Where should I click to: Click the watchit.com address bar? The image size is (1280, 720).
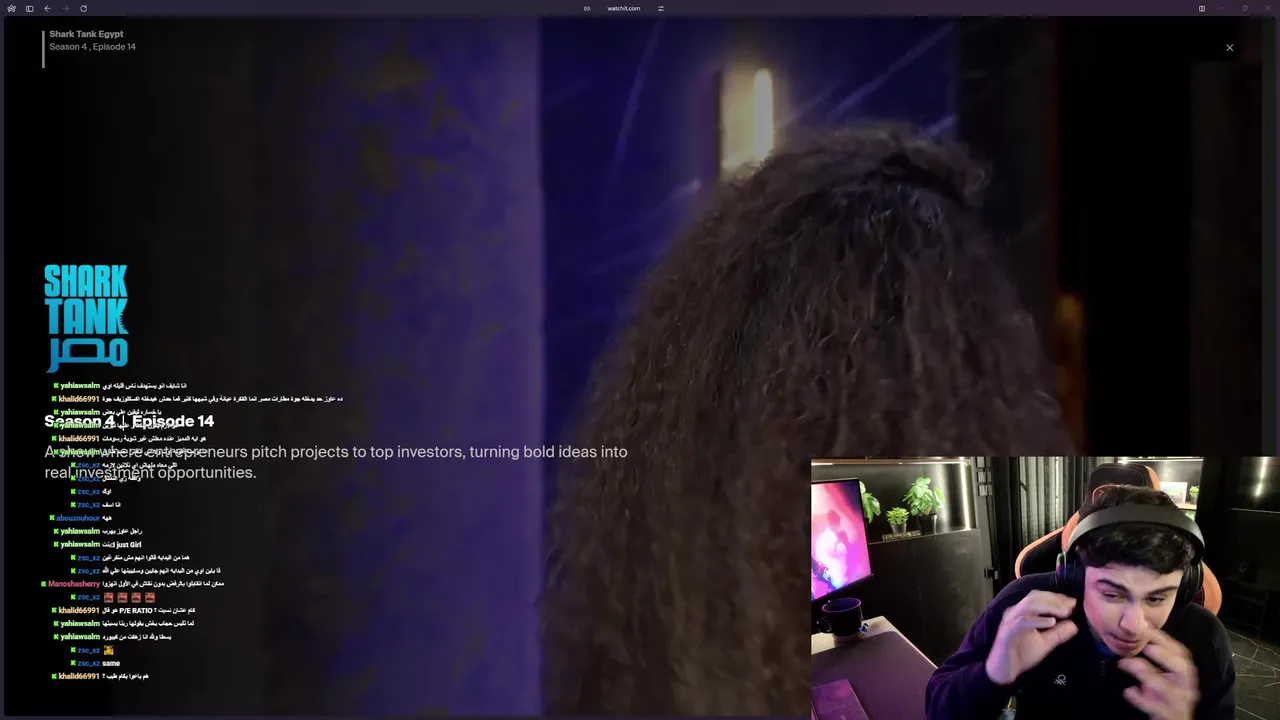tap(624, 8)
